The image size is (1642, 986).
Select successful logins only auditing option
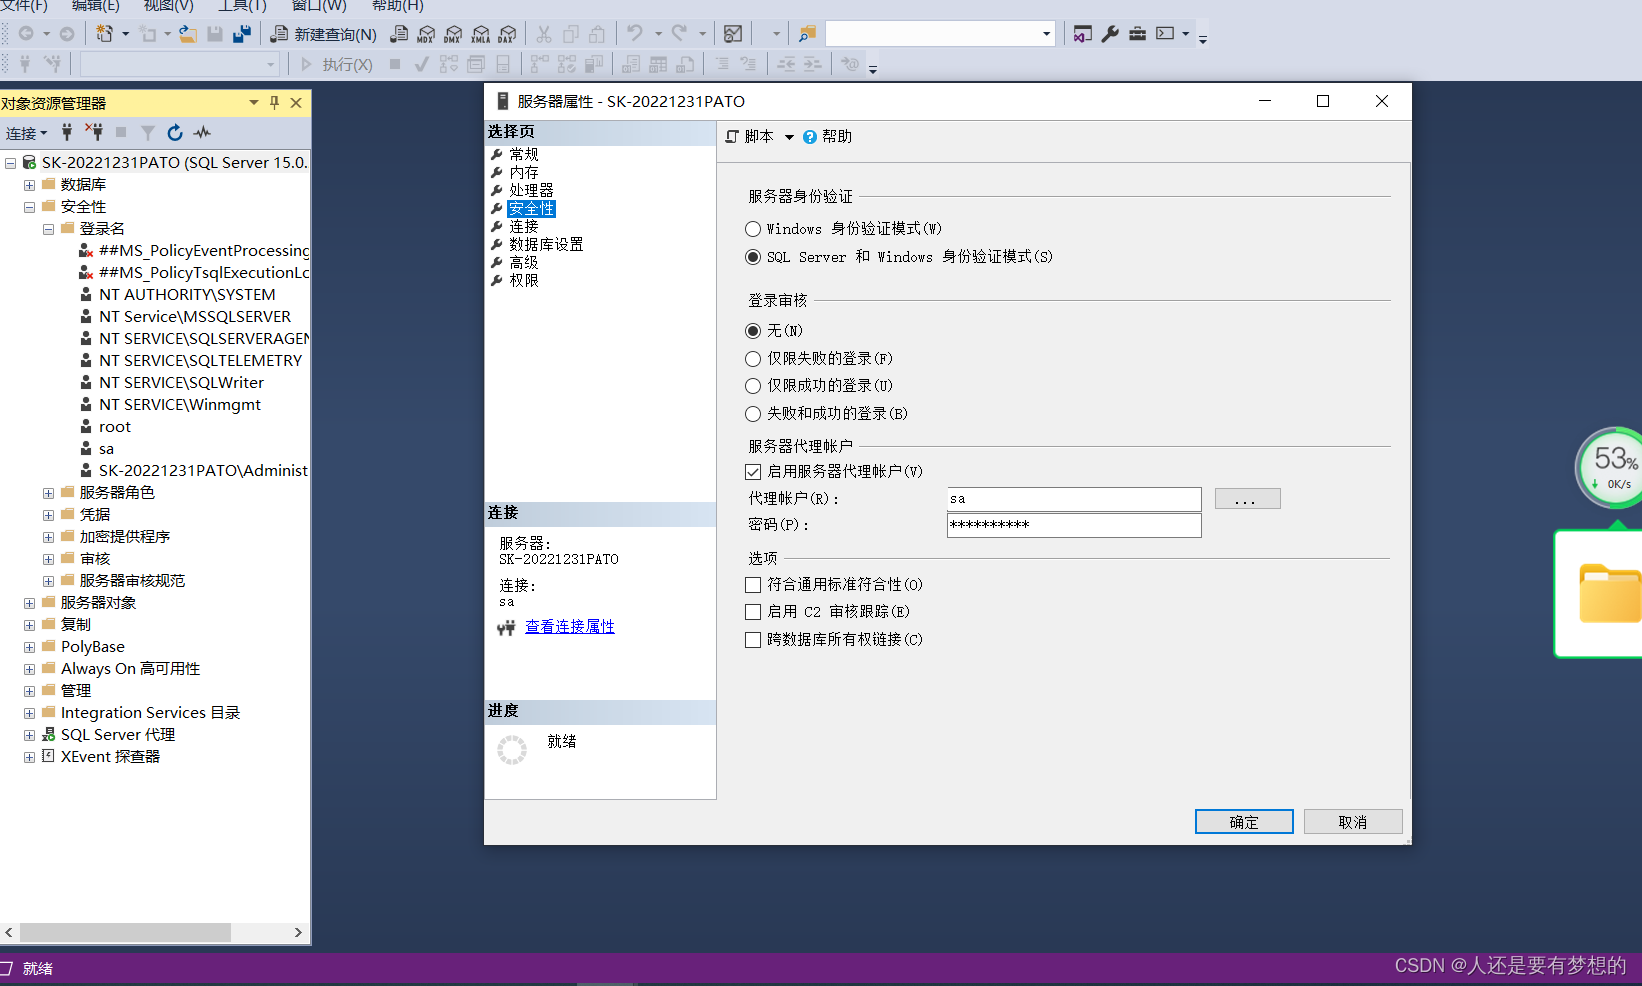point(753,386)
